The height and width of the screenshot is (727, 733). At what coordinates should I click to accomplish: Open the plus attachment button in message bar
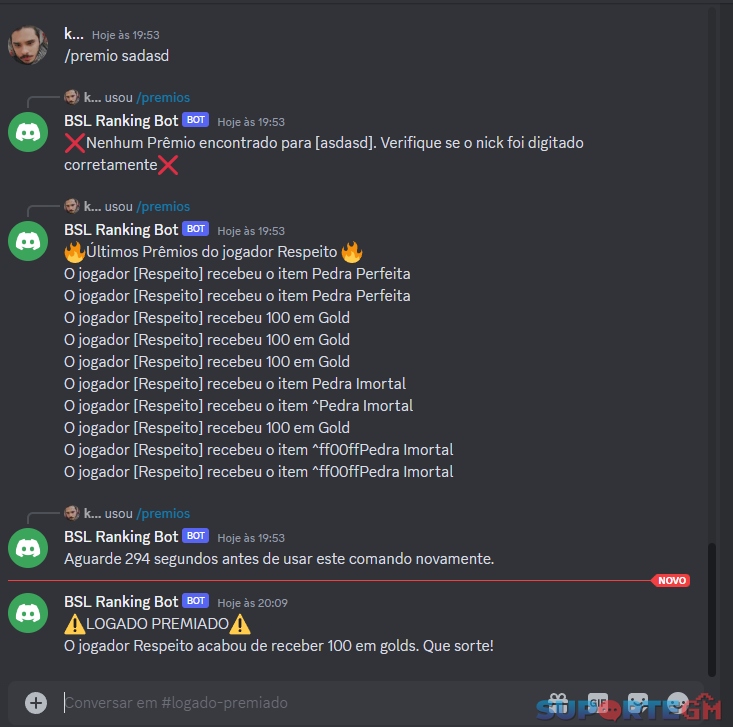(x=36, y=702)
